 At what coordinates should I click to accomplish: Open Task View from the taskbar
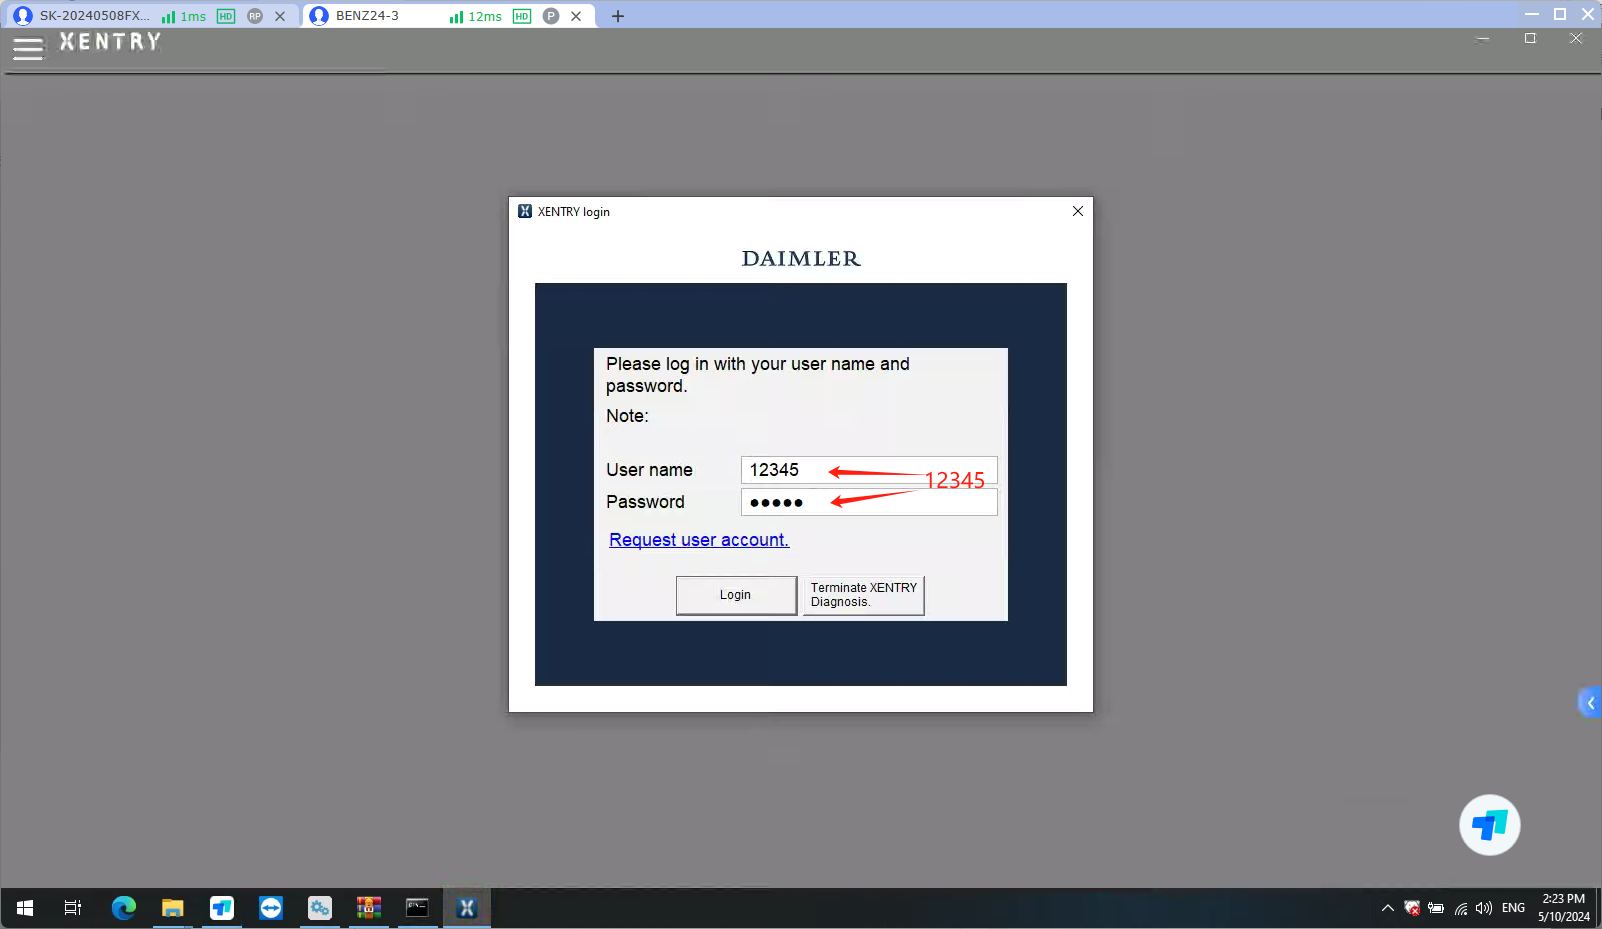click(x=72, y=908)
